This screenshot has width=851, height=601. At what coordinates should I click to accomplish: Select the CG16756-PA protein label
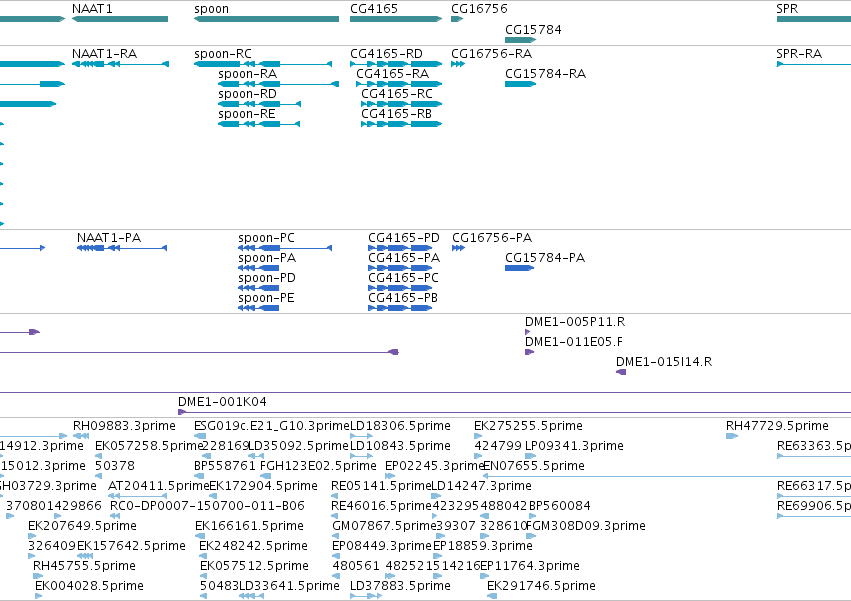coord(492,238)
